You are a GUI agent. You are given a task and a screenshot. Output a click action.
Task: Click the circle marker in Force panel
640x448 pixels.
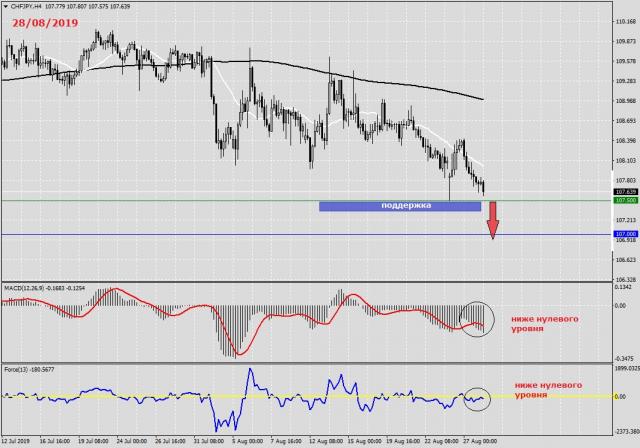tap(476, 398)
